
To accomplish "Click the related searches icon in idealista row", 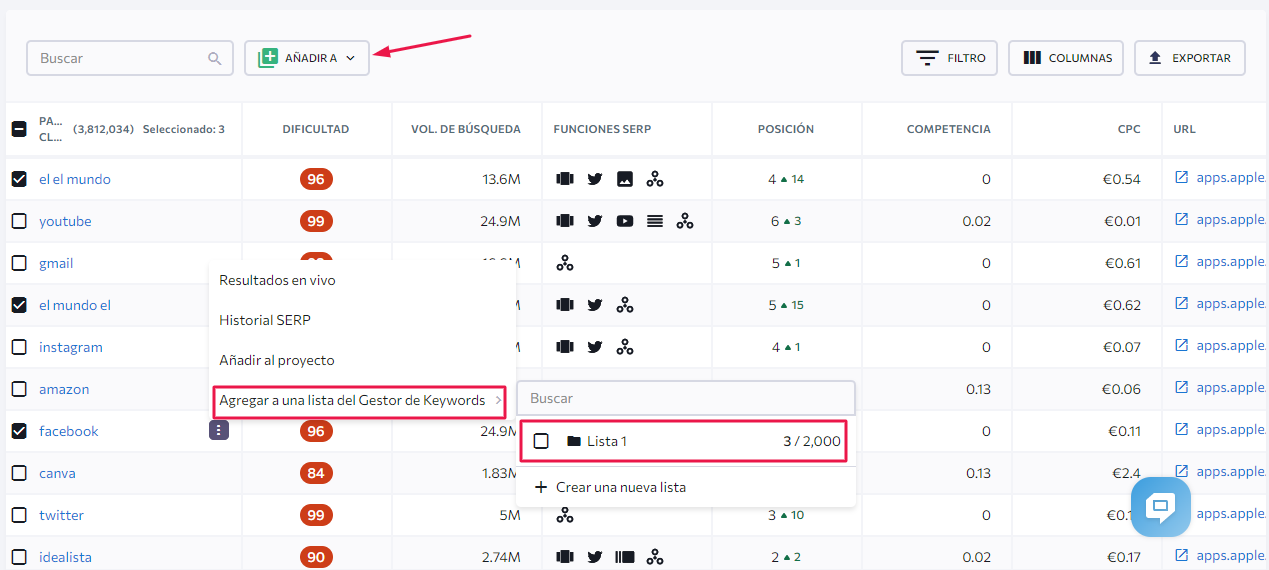I will point(655,557).
